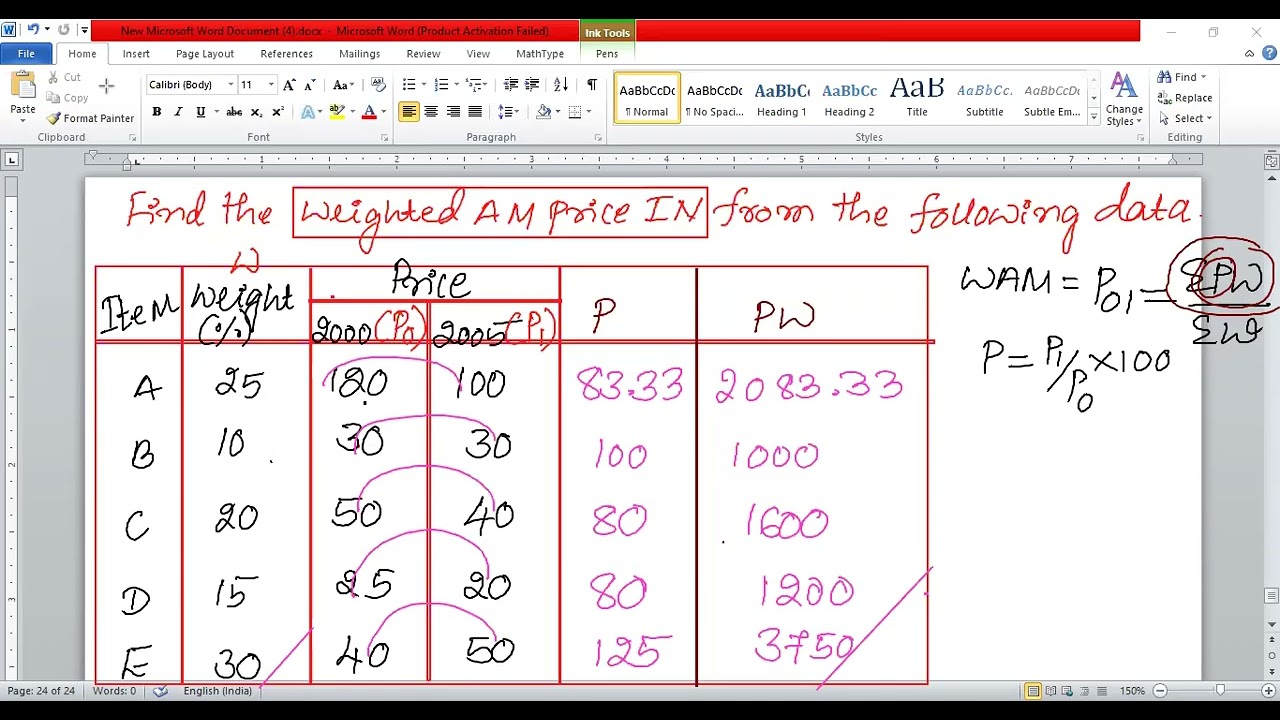Toggle italic formatting
This screenshot has height=720, width=1280.
tap(178, 112)
